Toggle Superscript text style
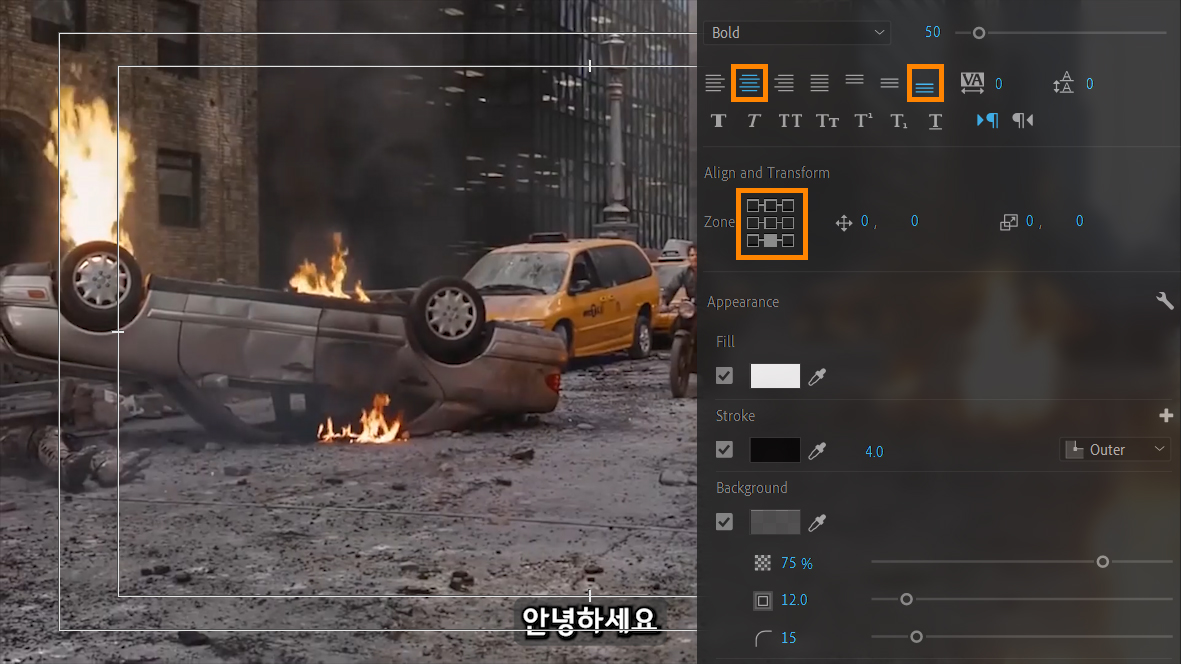1181x664 pixels. coord(863,120)
